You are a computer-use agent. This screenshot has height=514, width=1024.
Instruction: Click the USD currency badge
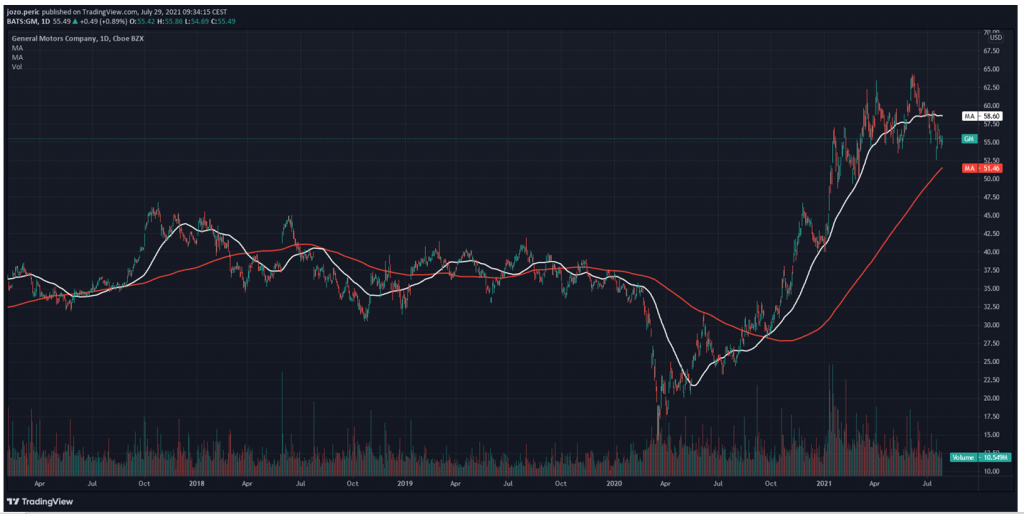point(996,39)
